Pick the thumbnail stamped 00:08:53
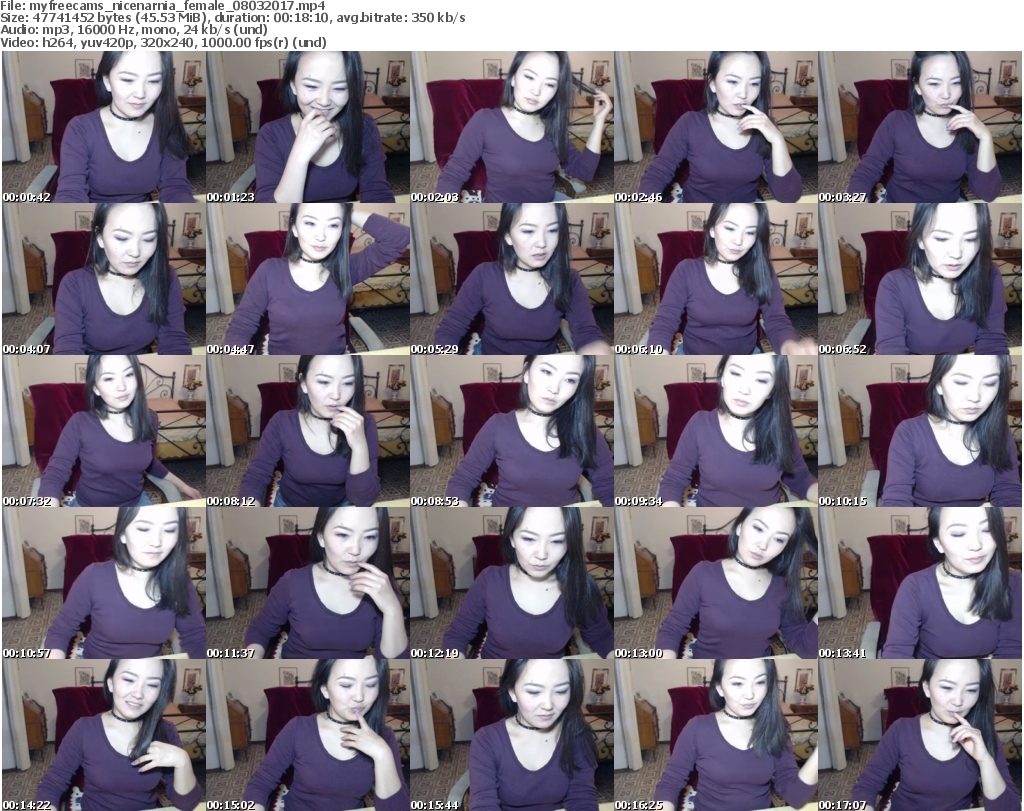This screenshot has height=811, width=1024. pos(512,431)
